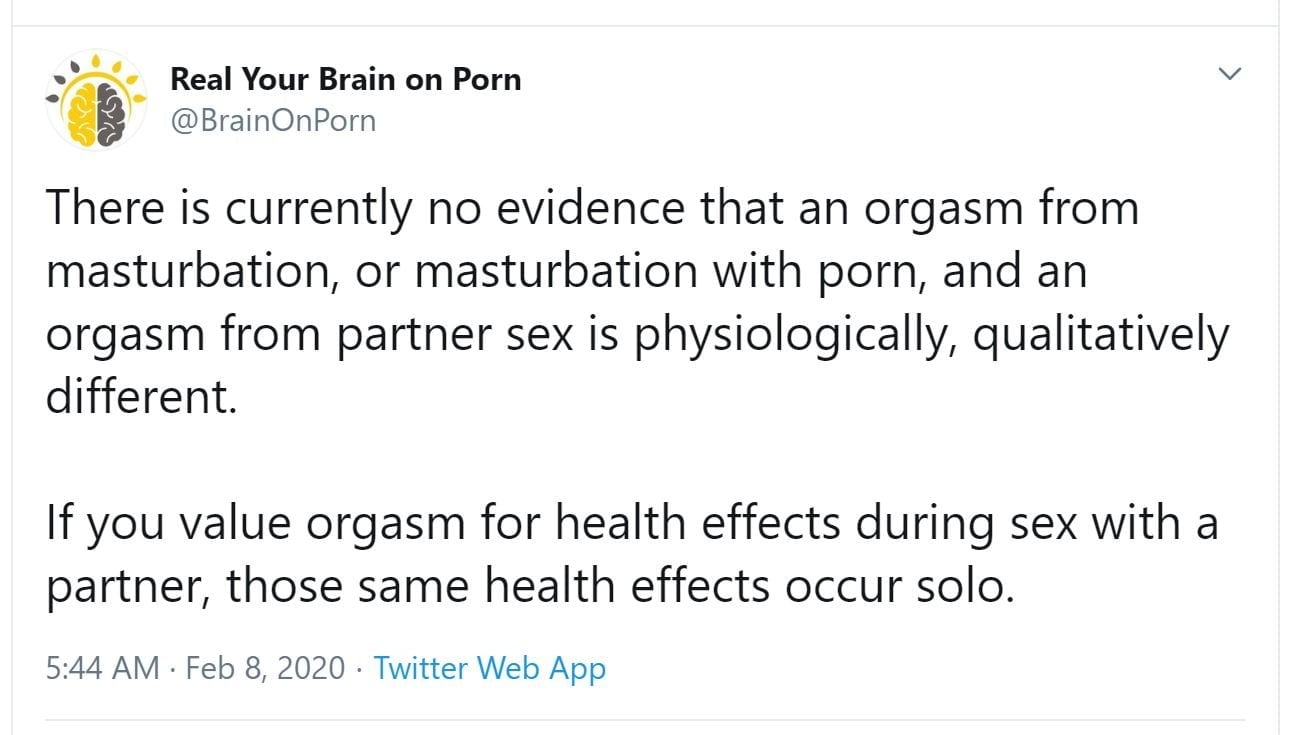Open the Twitter Web App source link
This screenshot has height=735, width=1293.
[x=489, y=667]
